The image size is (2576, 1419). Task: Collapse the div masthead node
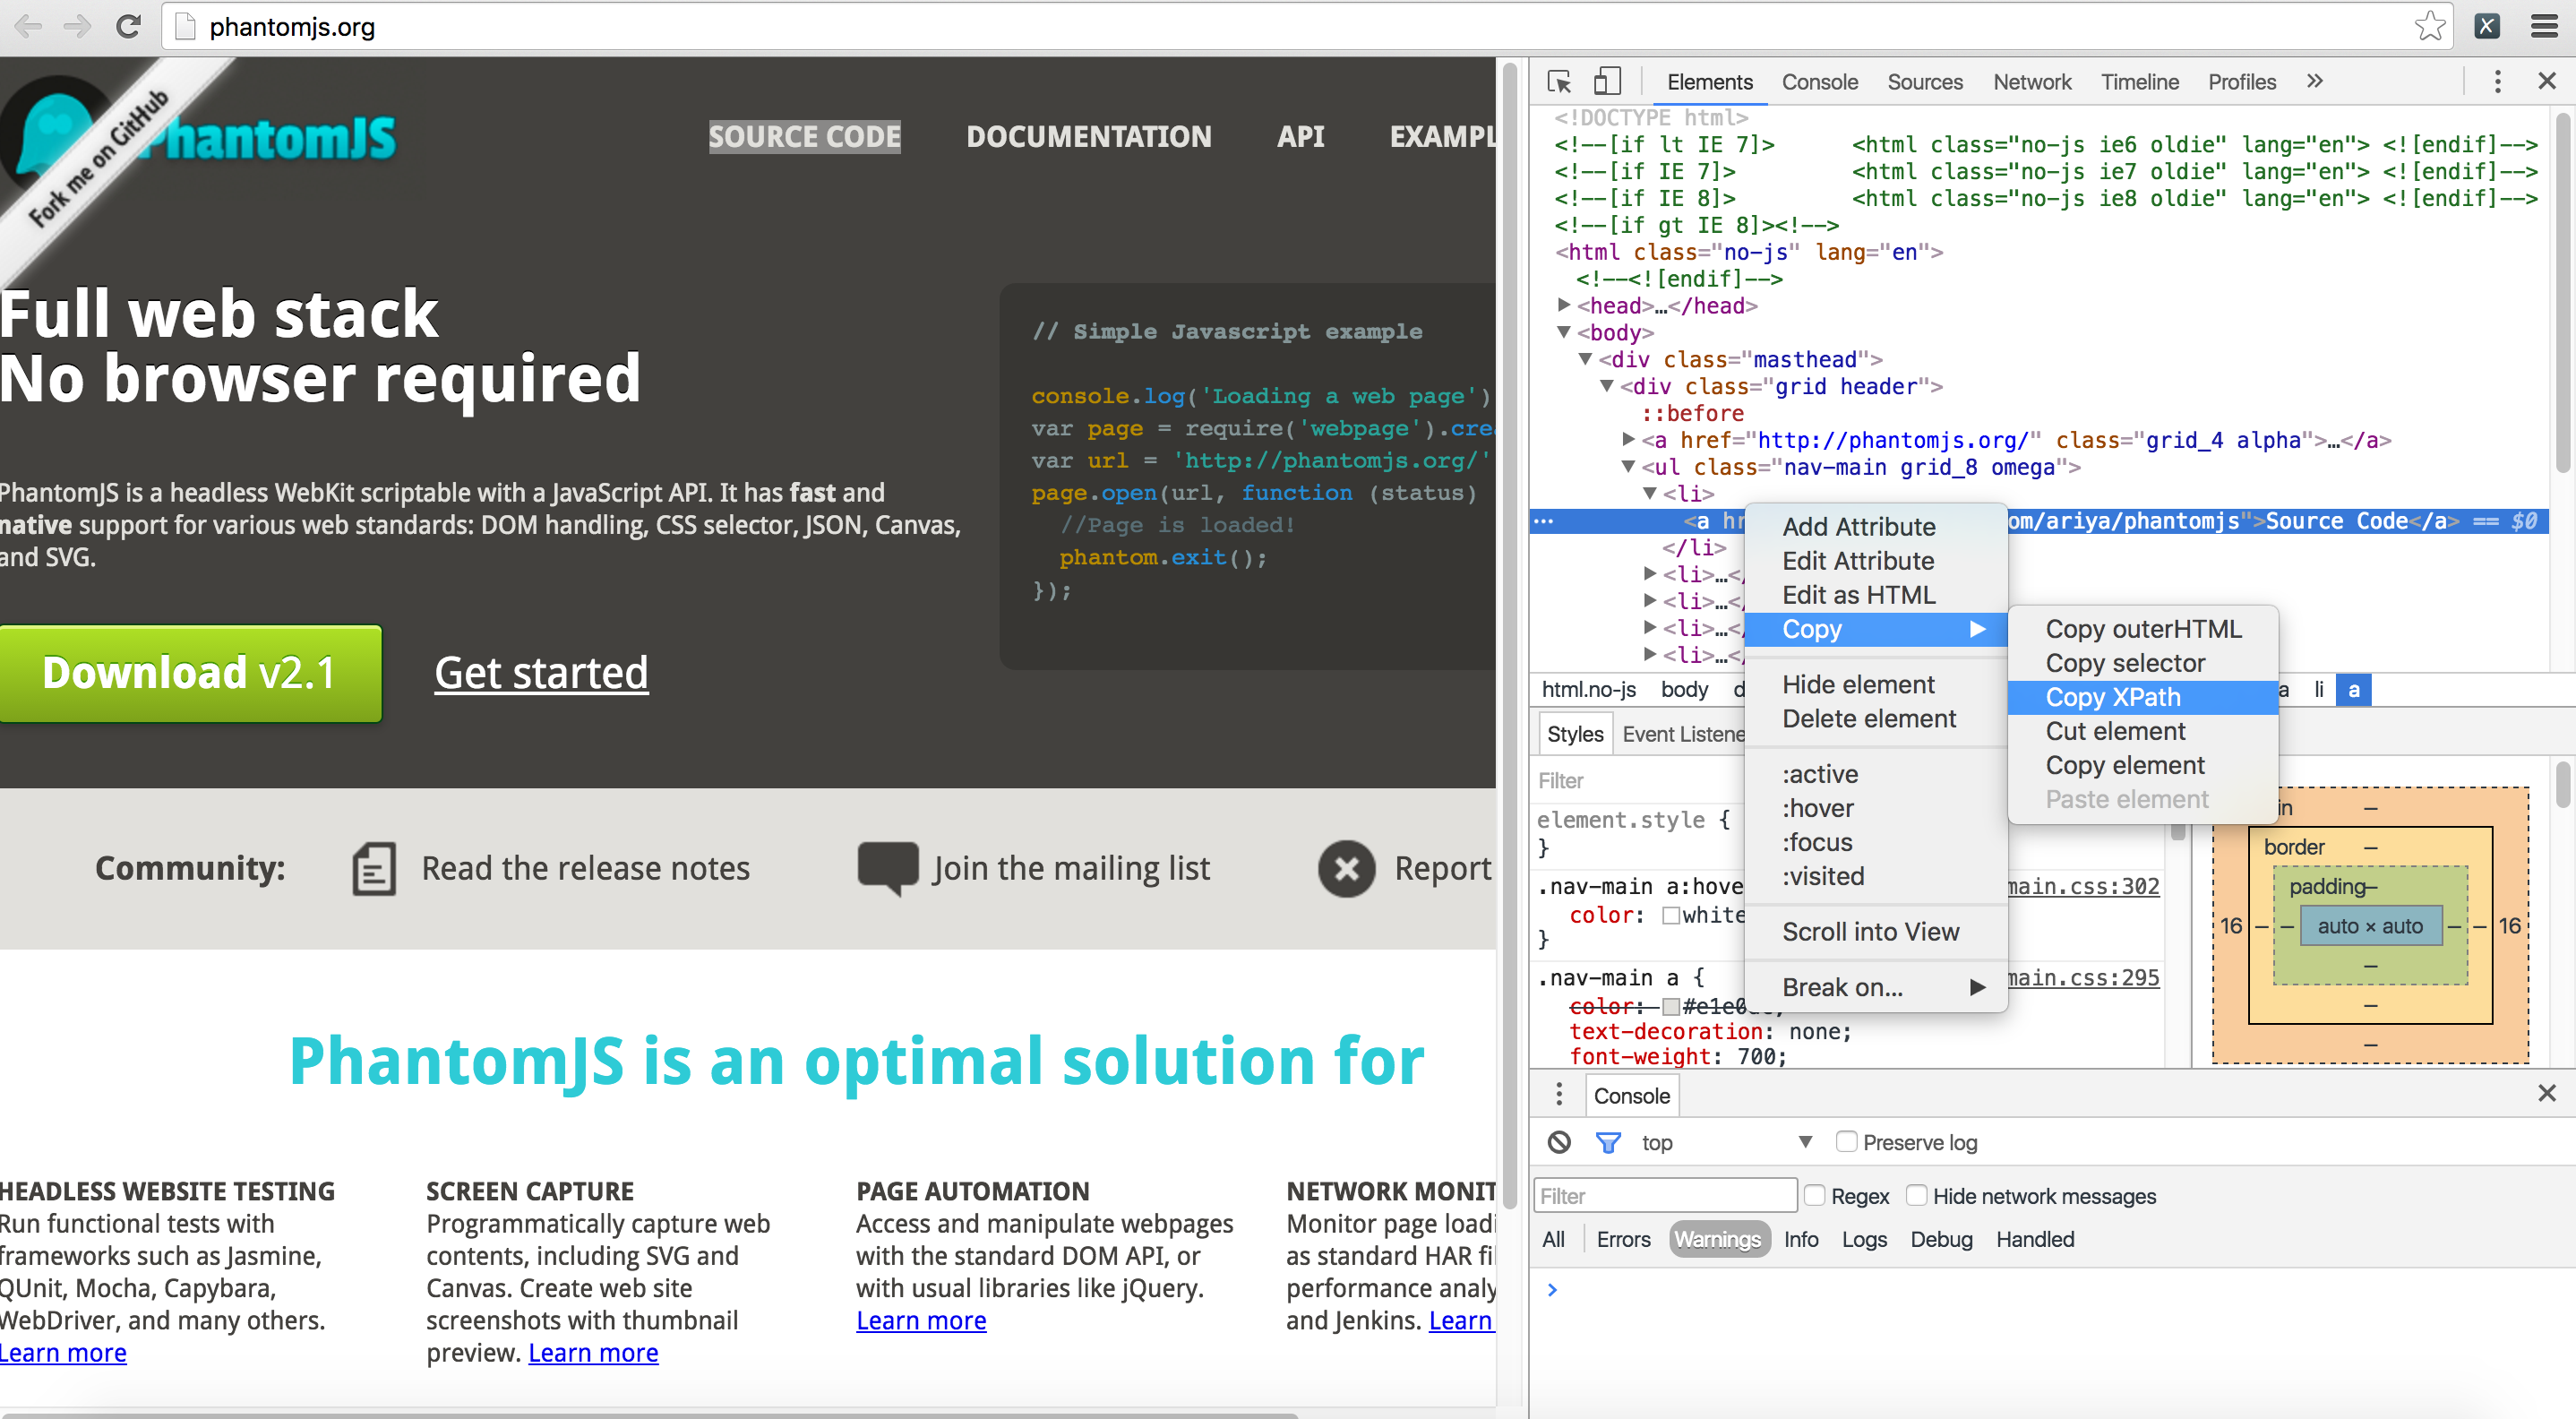click(1585, 358)
